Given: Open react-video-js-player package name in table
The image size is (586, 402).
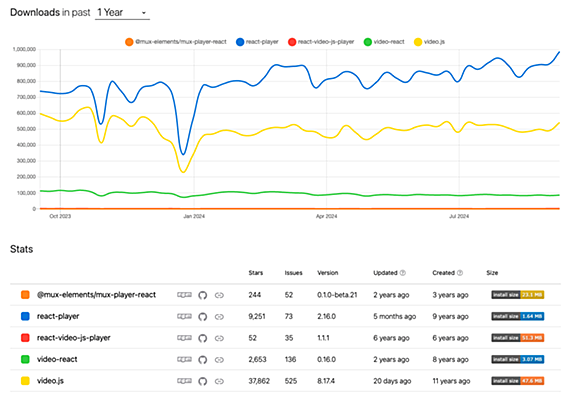Looking at the screenshot, I should tap(74, 338).
